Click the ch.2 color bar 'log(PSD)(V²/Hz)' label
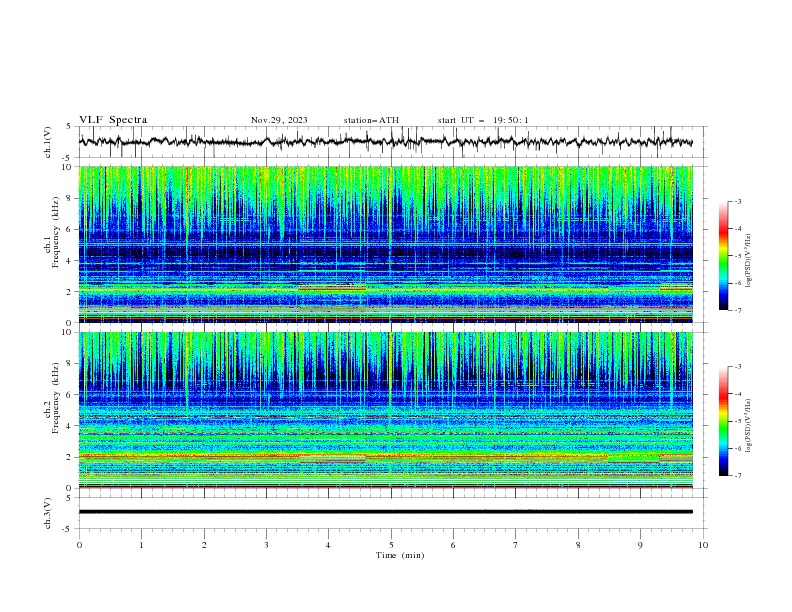Image resolution: width=792 pixels, height=612 pixels. click(x=749, y=425)
